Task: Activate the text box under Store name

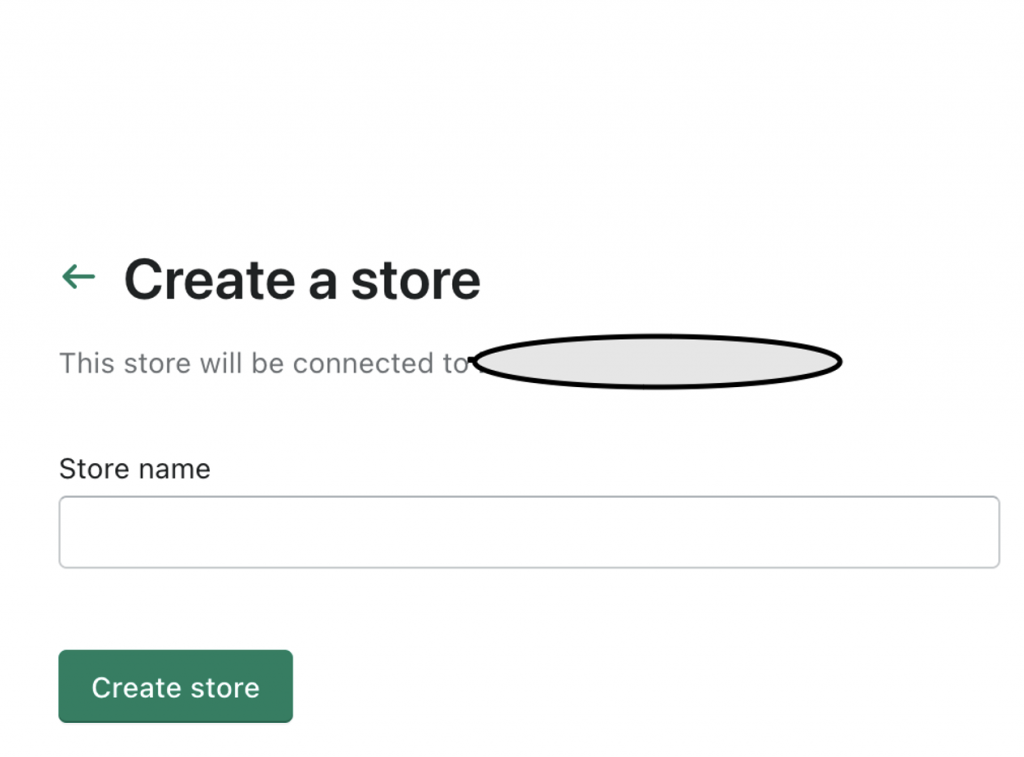Action: (529, 532)
